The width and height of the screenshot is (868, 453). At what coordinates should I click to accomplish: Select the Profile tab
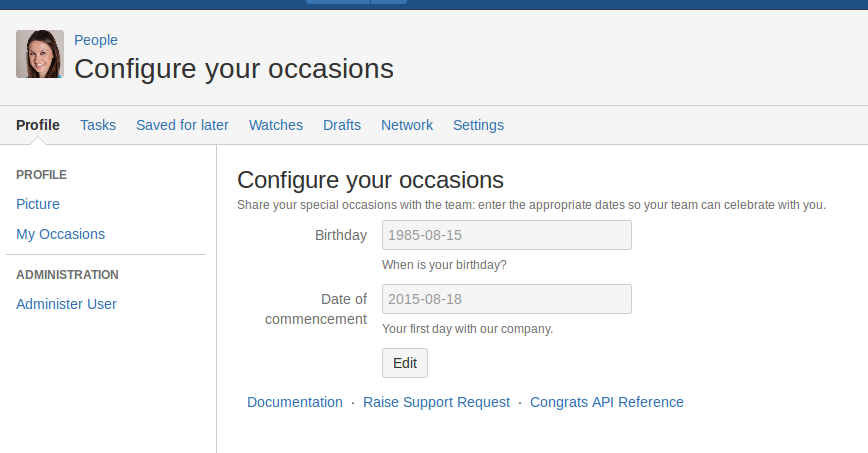point(38,125)
